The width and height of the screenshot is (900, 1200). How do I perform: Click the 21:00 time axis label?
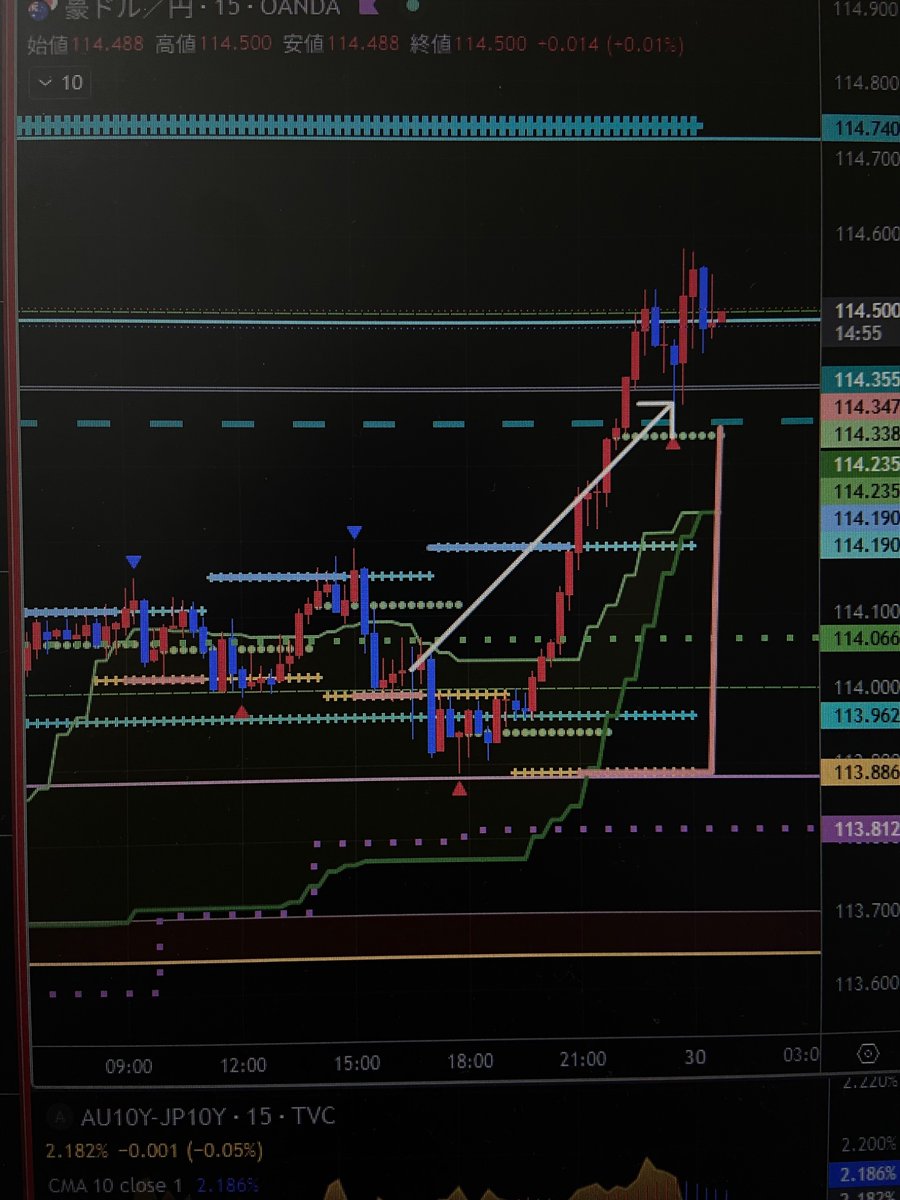[583, 1057]
